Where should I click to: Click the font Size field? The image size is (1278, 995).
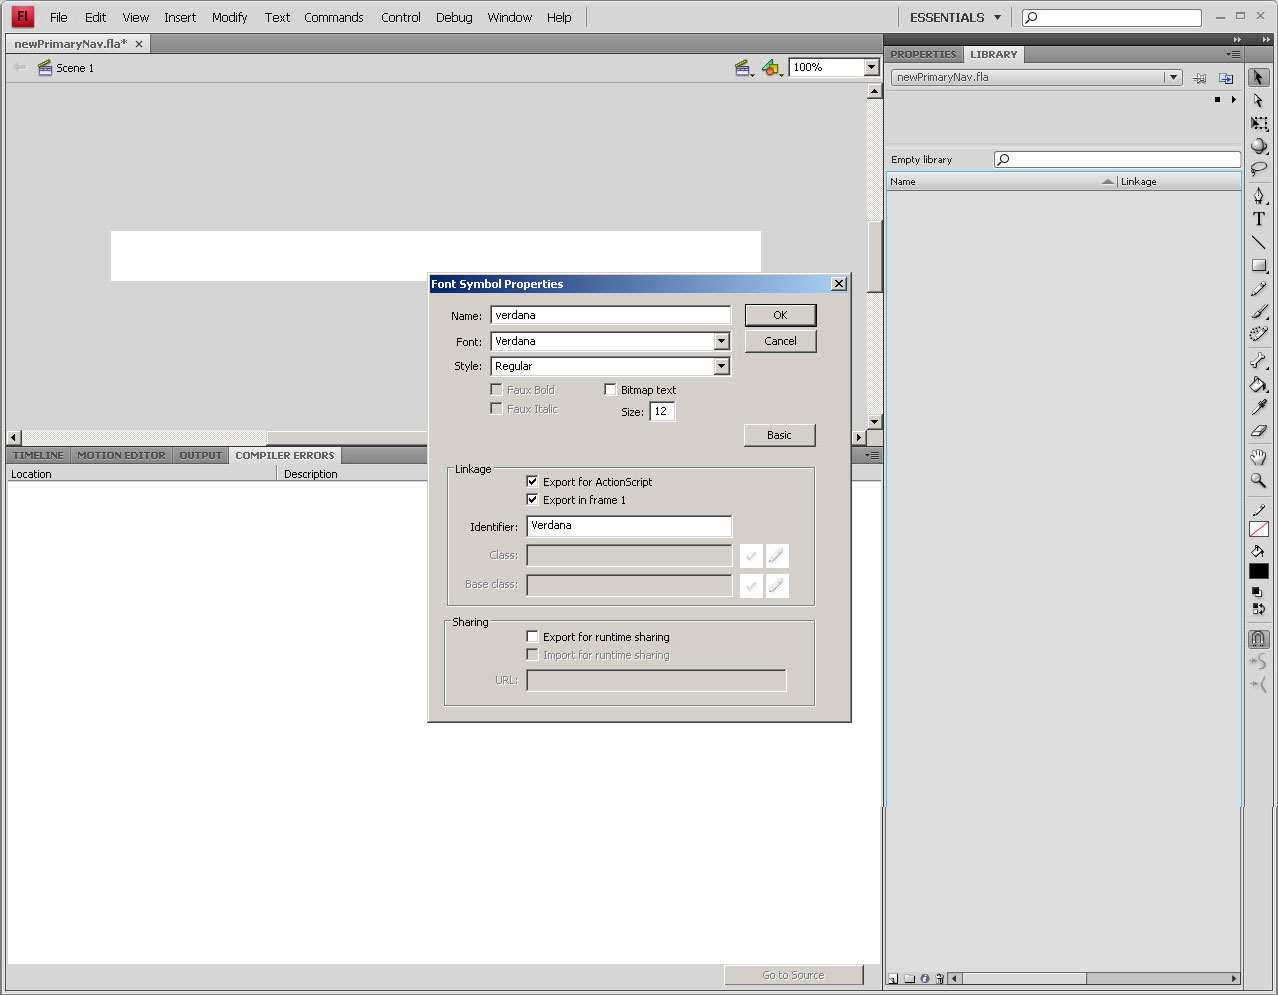(x=662, y=411)
